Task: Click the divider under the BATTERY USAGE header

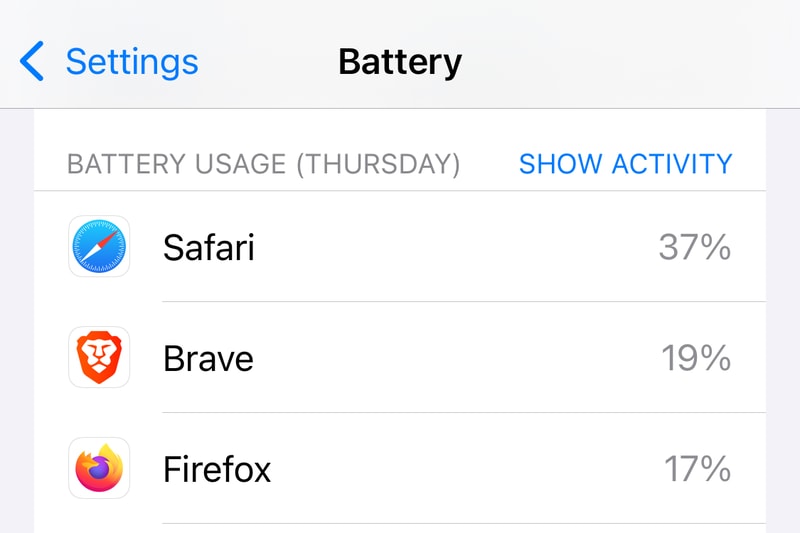Action: 400,191
